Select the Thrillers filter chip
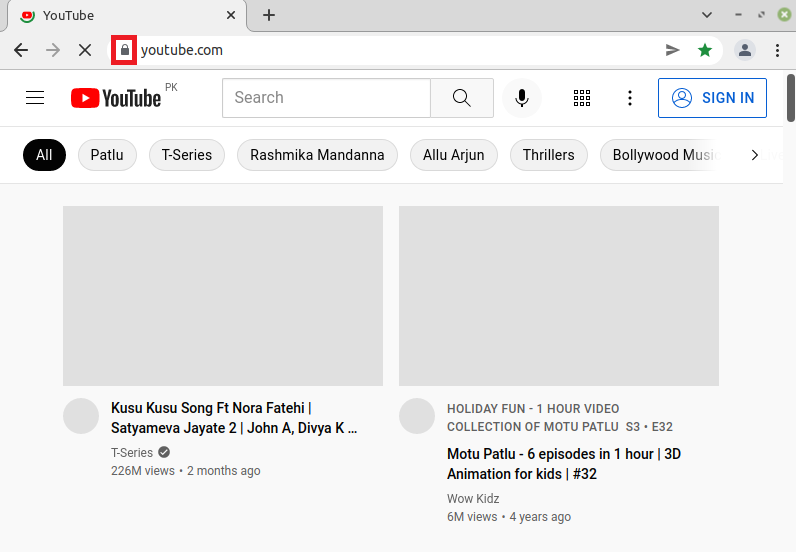796x552 pixels. coord(549,155)
